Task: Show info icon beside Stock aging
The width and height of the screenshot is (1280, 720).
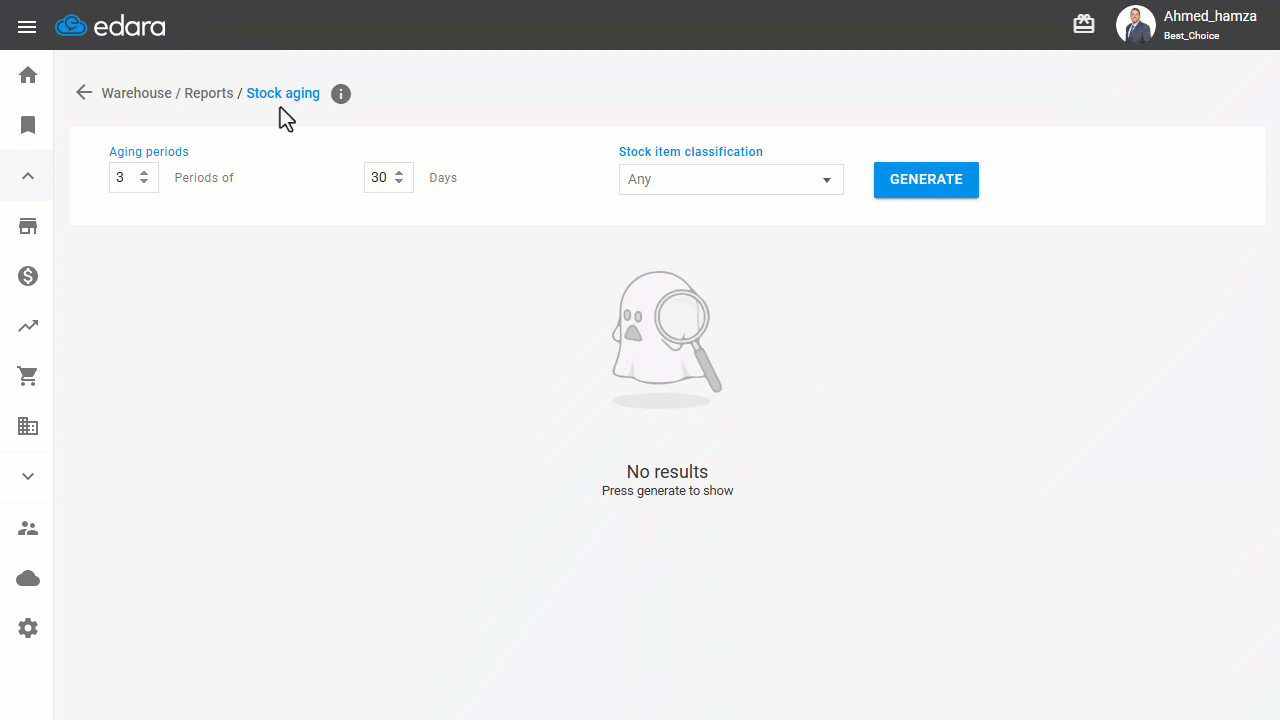Action: coord(341,94)
